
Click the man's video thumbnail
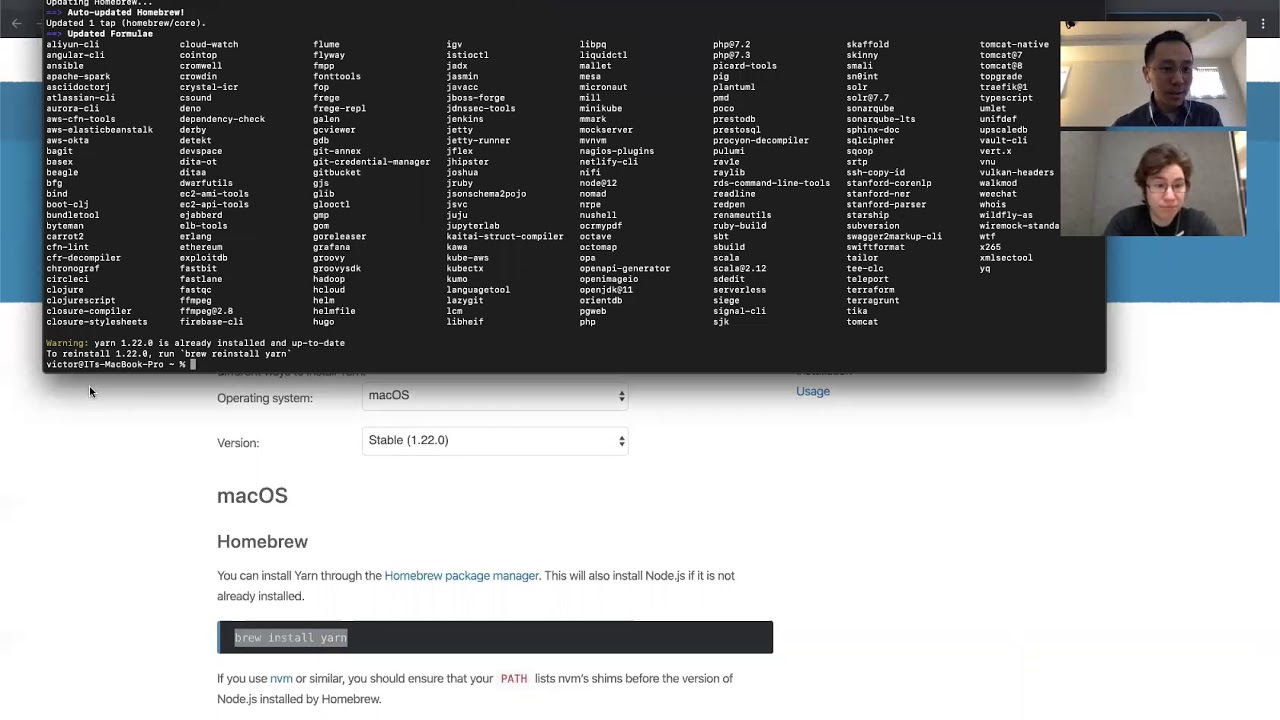pyautogui.click(x=1153, y=75)
